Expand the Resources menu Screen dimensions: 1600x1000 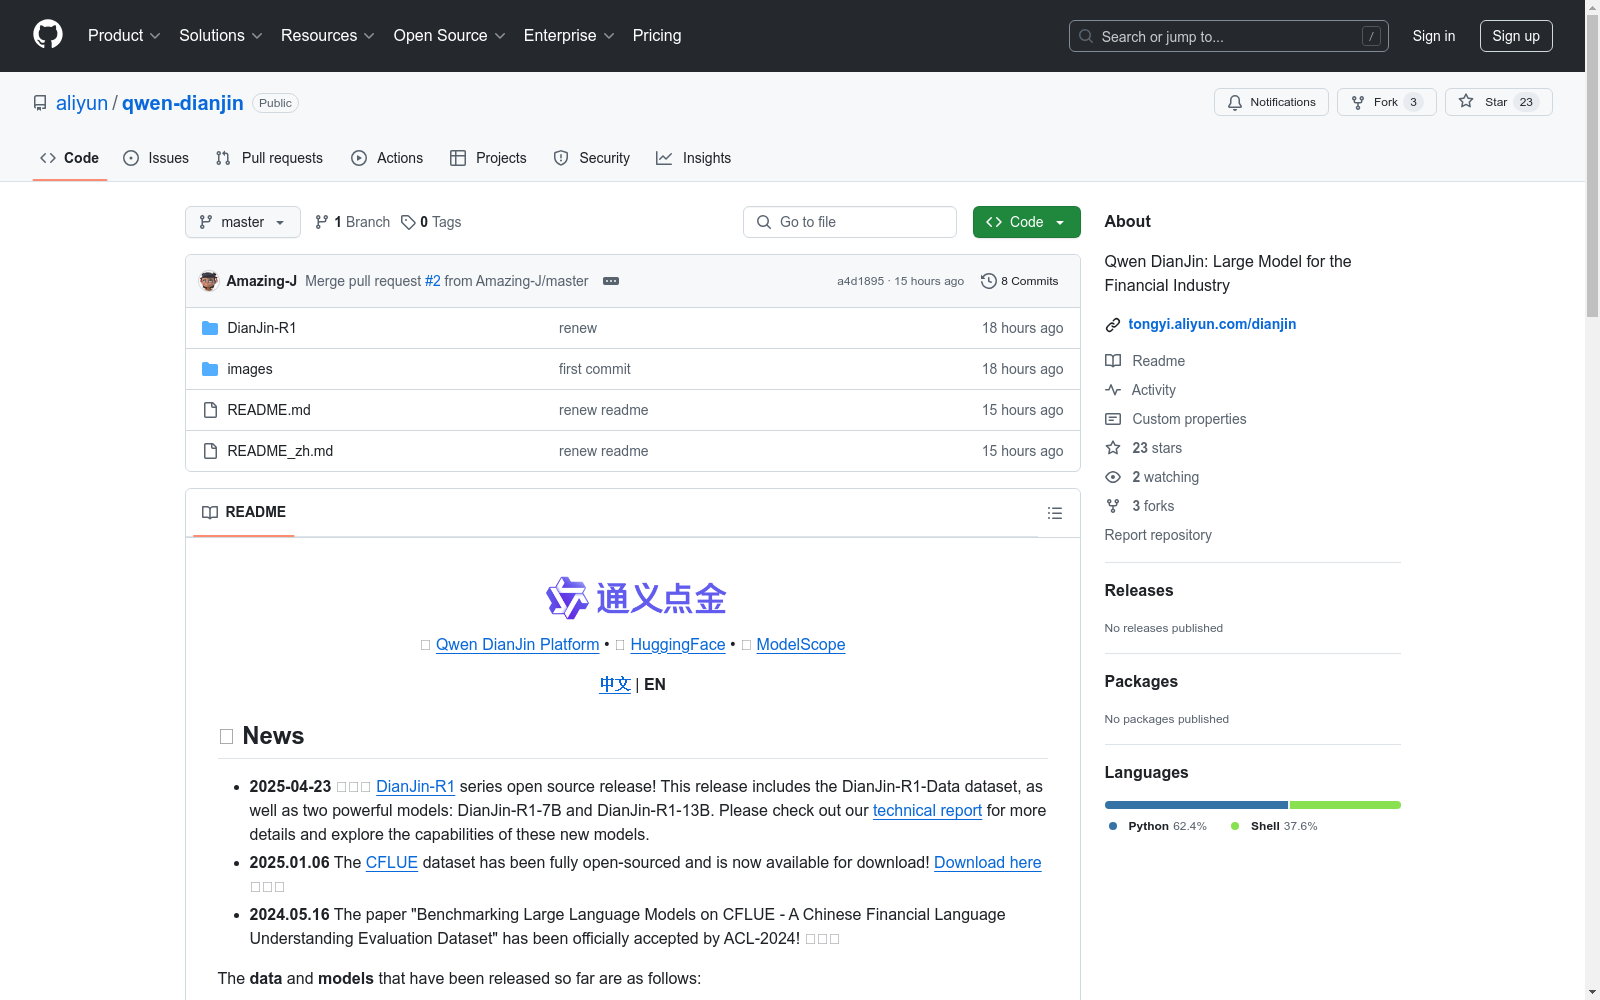tap(328, 36)
